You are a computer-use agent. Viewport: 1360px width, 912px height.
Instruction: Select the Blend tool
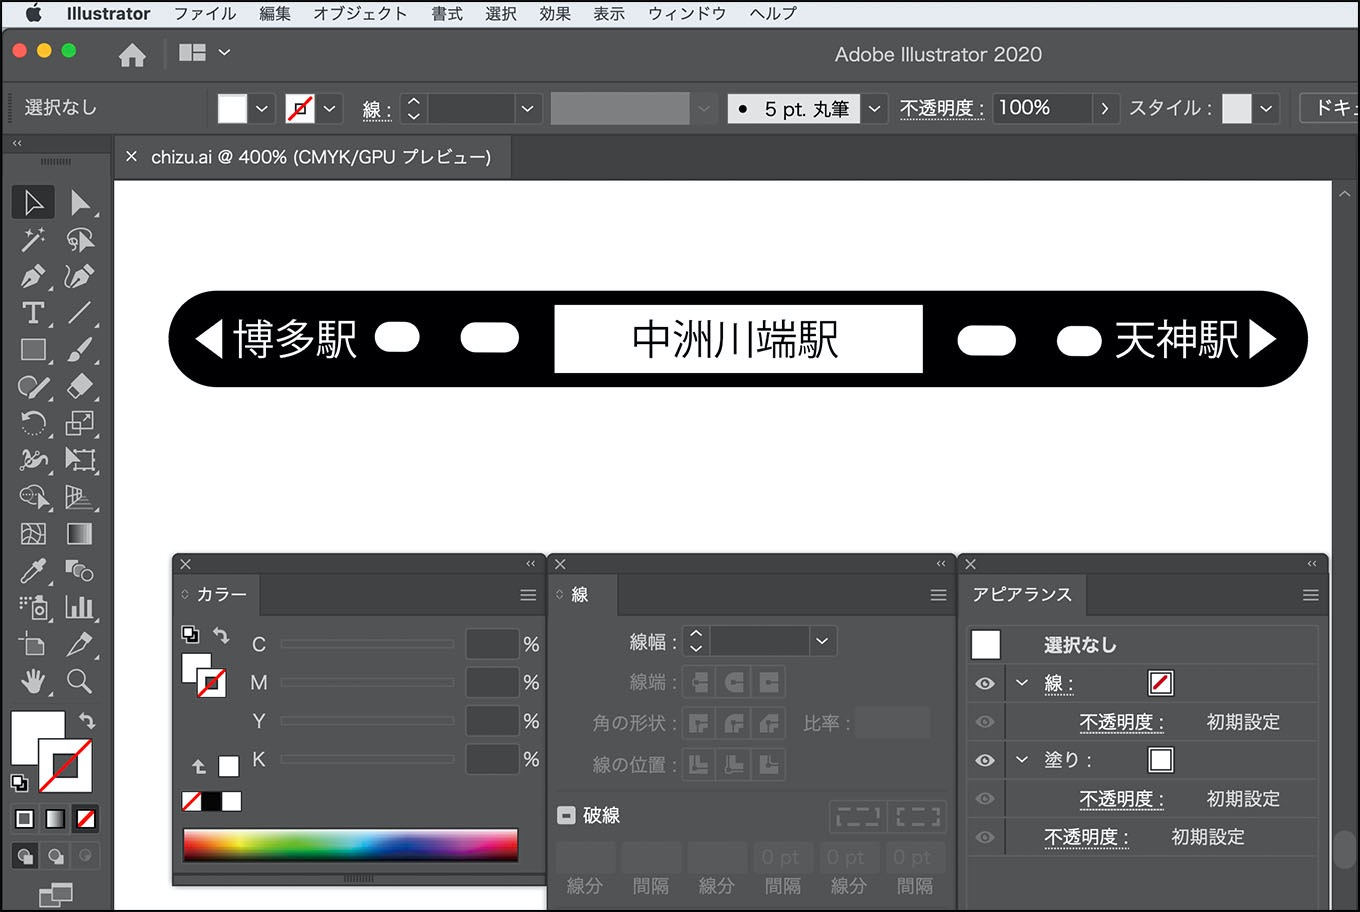80,571
